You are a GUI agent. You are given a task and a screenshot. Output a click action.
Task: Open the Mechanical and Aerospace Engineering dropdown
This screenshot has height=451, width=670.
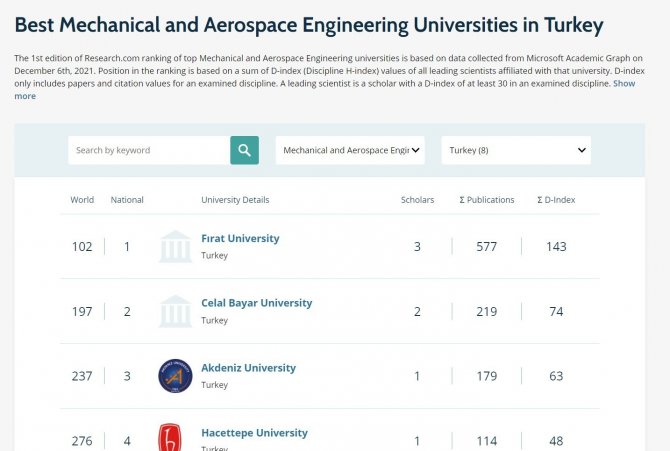pyautogui.click(x=350, y=150)
